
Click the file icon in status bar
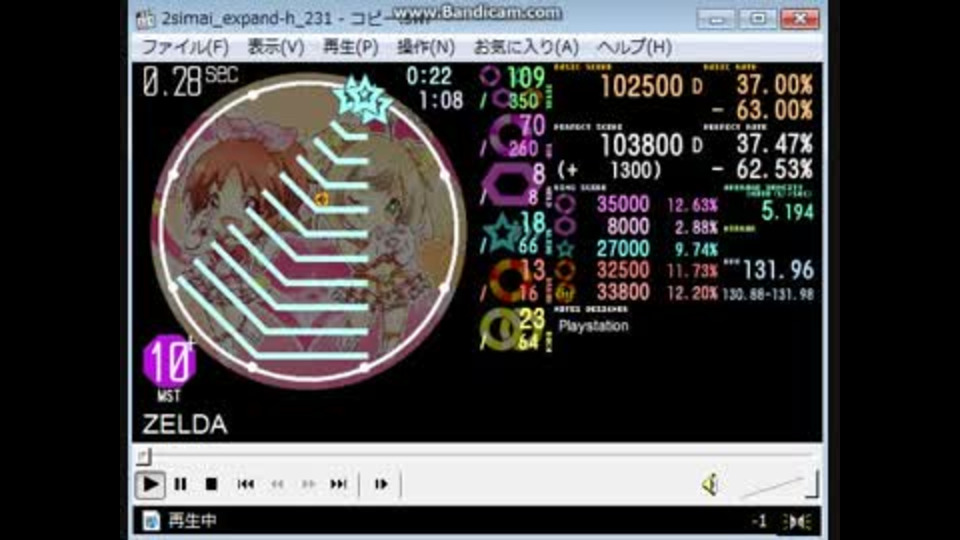[x=151, y=521]
